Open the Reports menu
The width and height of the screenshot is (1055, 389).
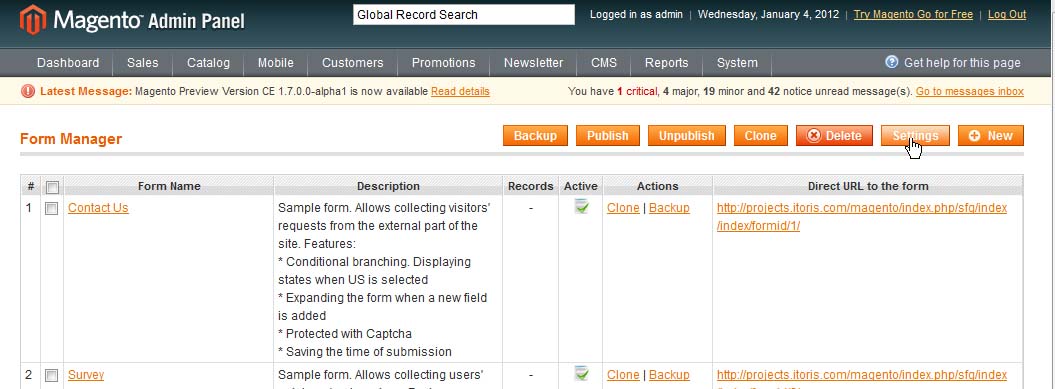coord(666,63)
